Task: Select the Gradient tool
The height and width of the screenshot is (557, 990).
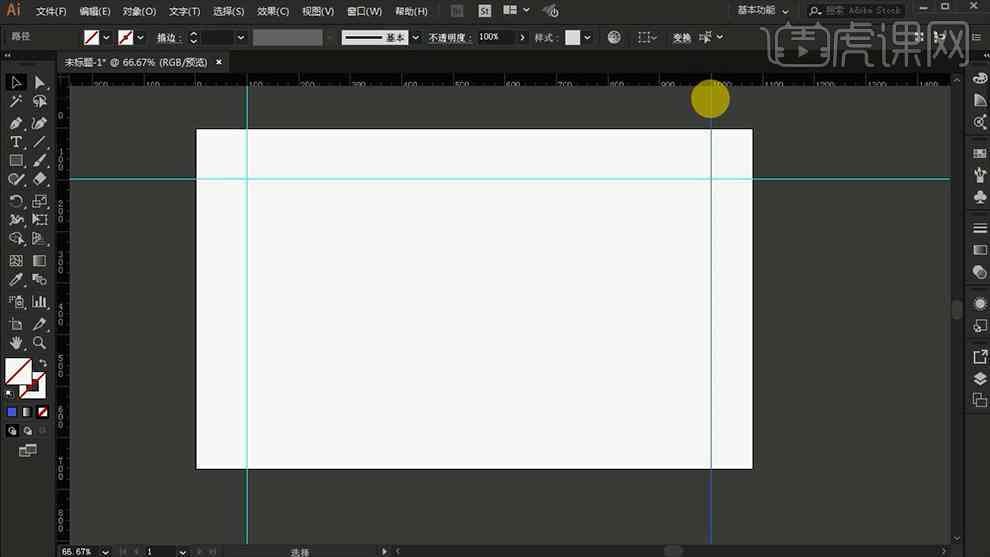Action: [x=39, y=261]
